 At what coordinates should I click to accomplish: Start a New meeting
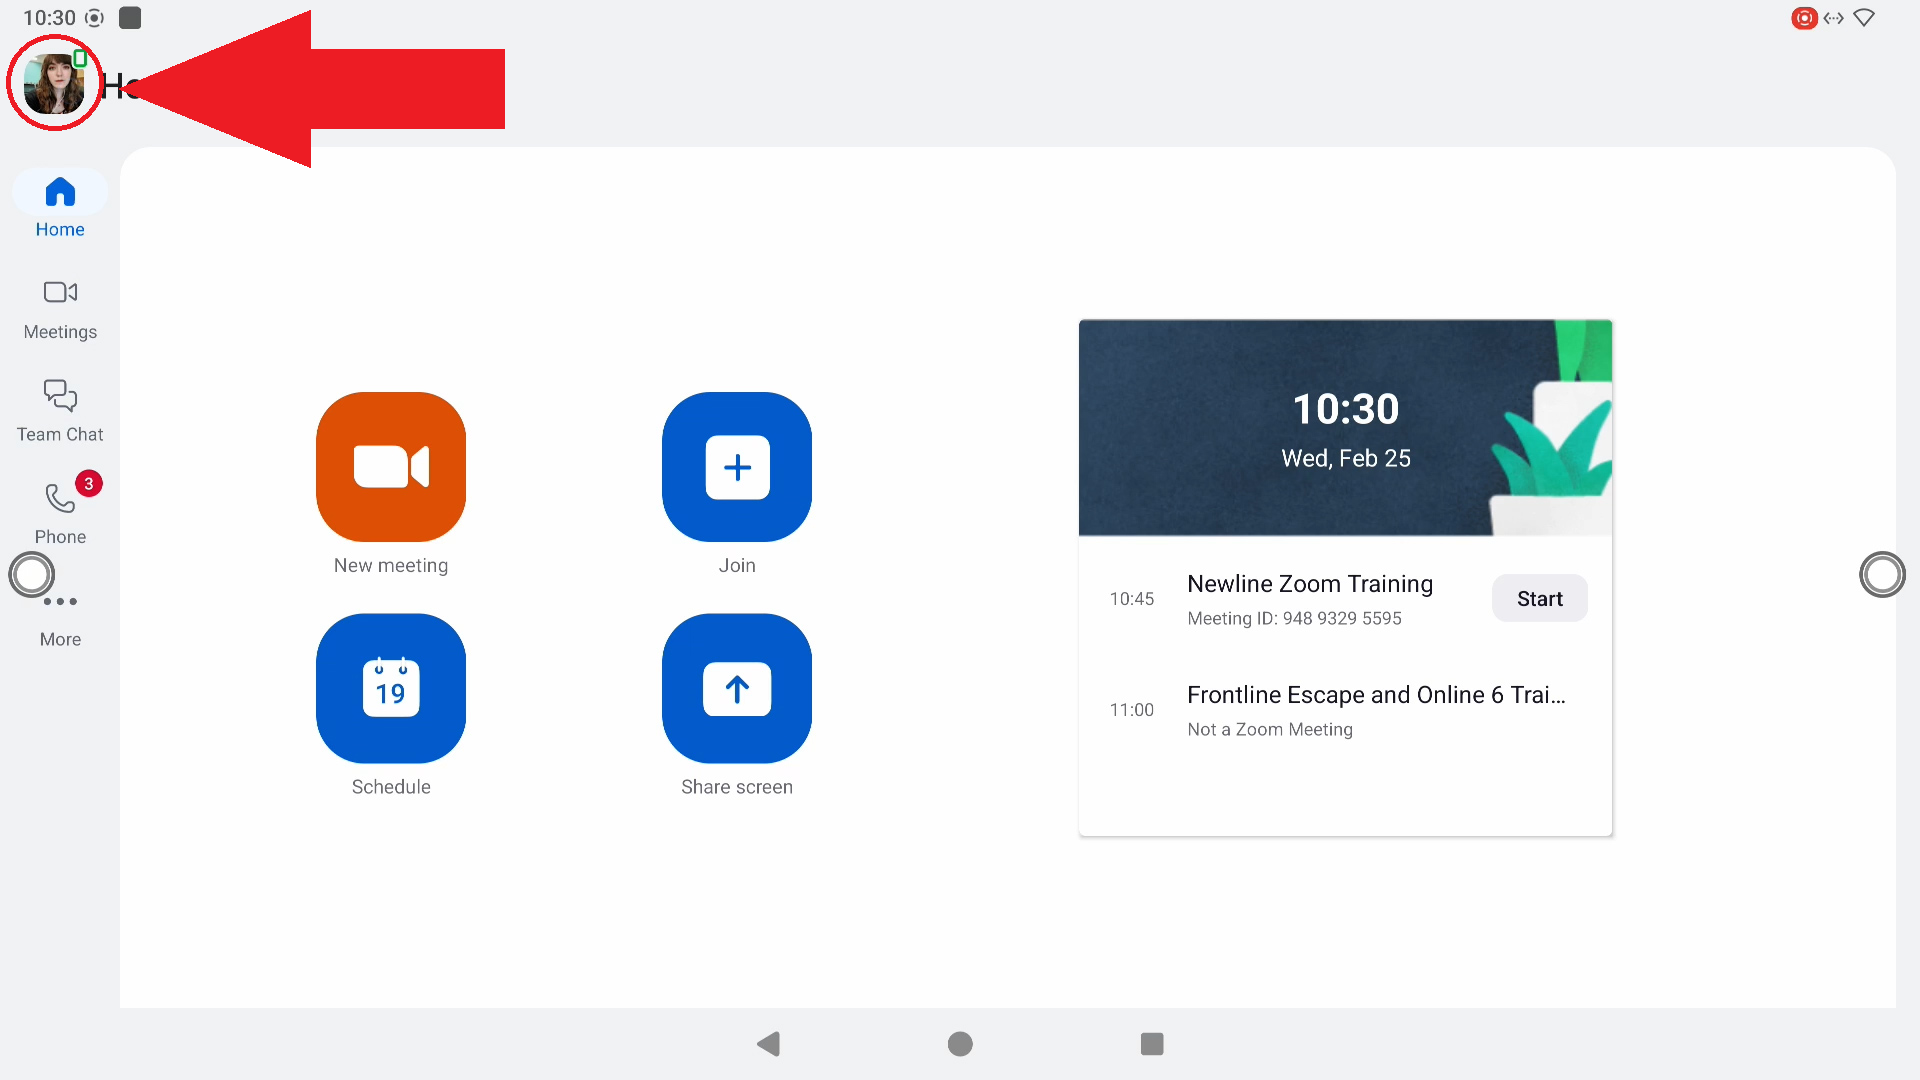click(x=391, y=467)
